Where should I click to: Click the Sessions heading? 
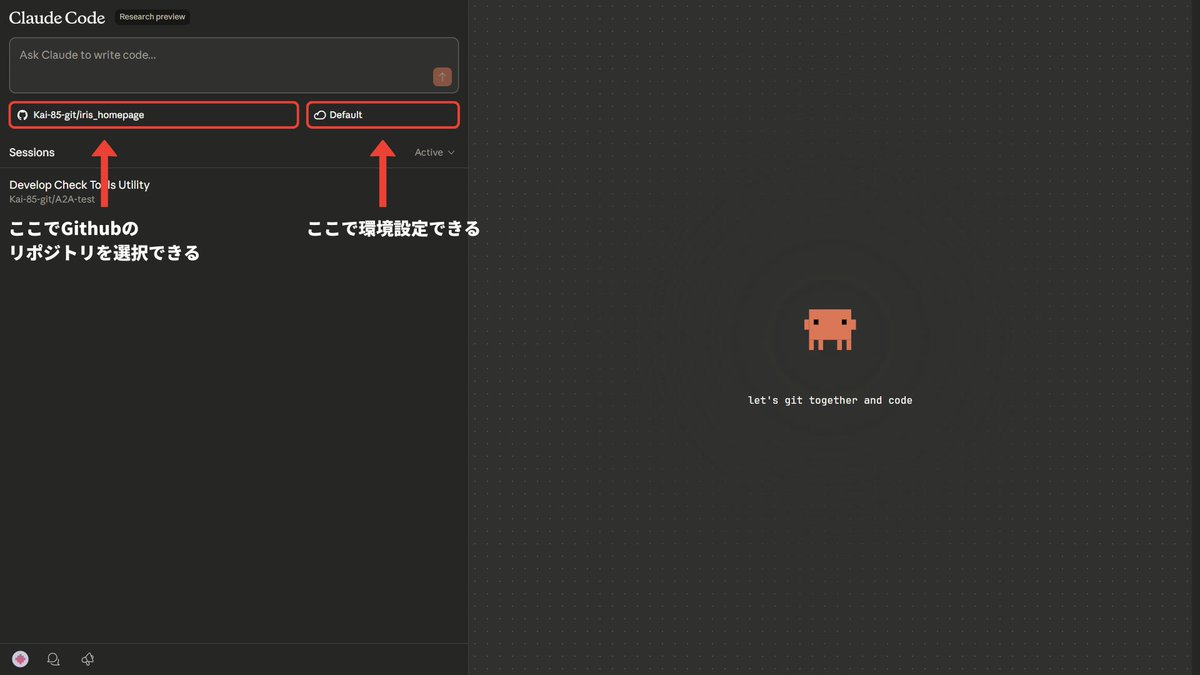pyautogui.click(x=32, y=152)
